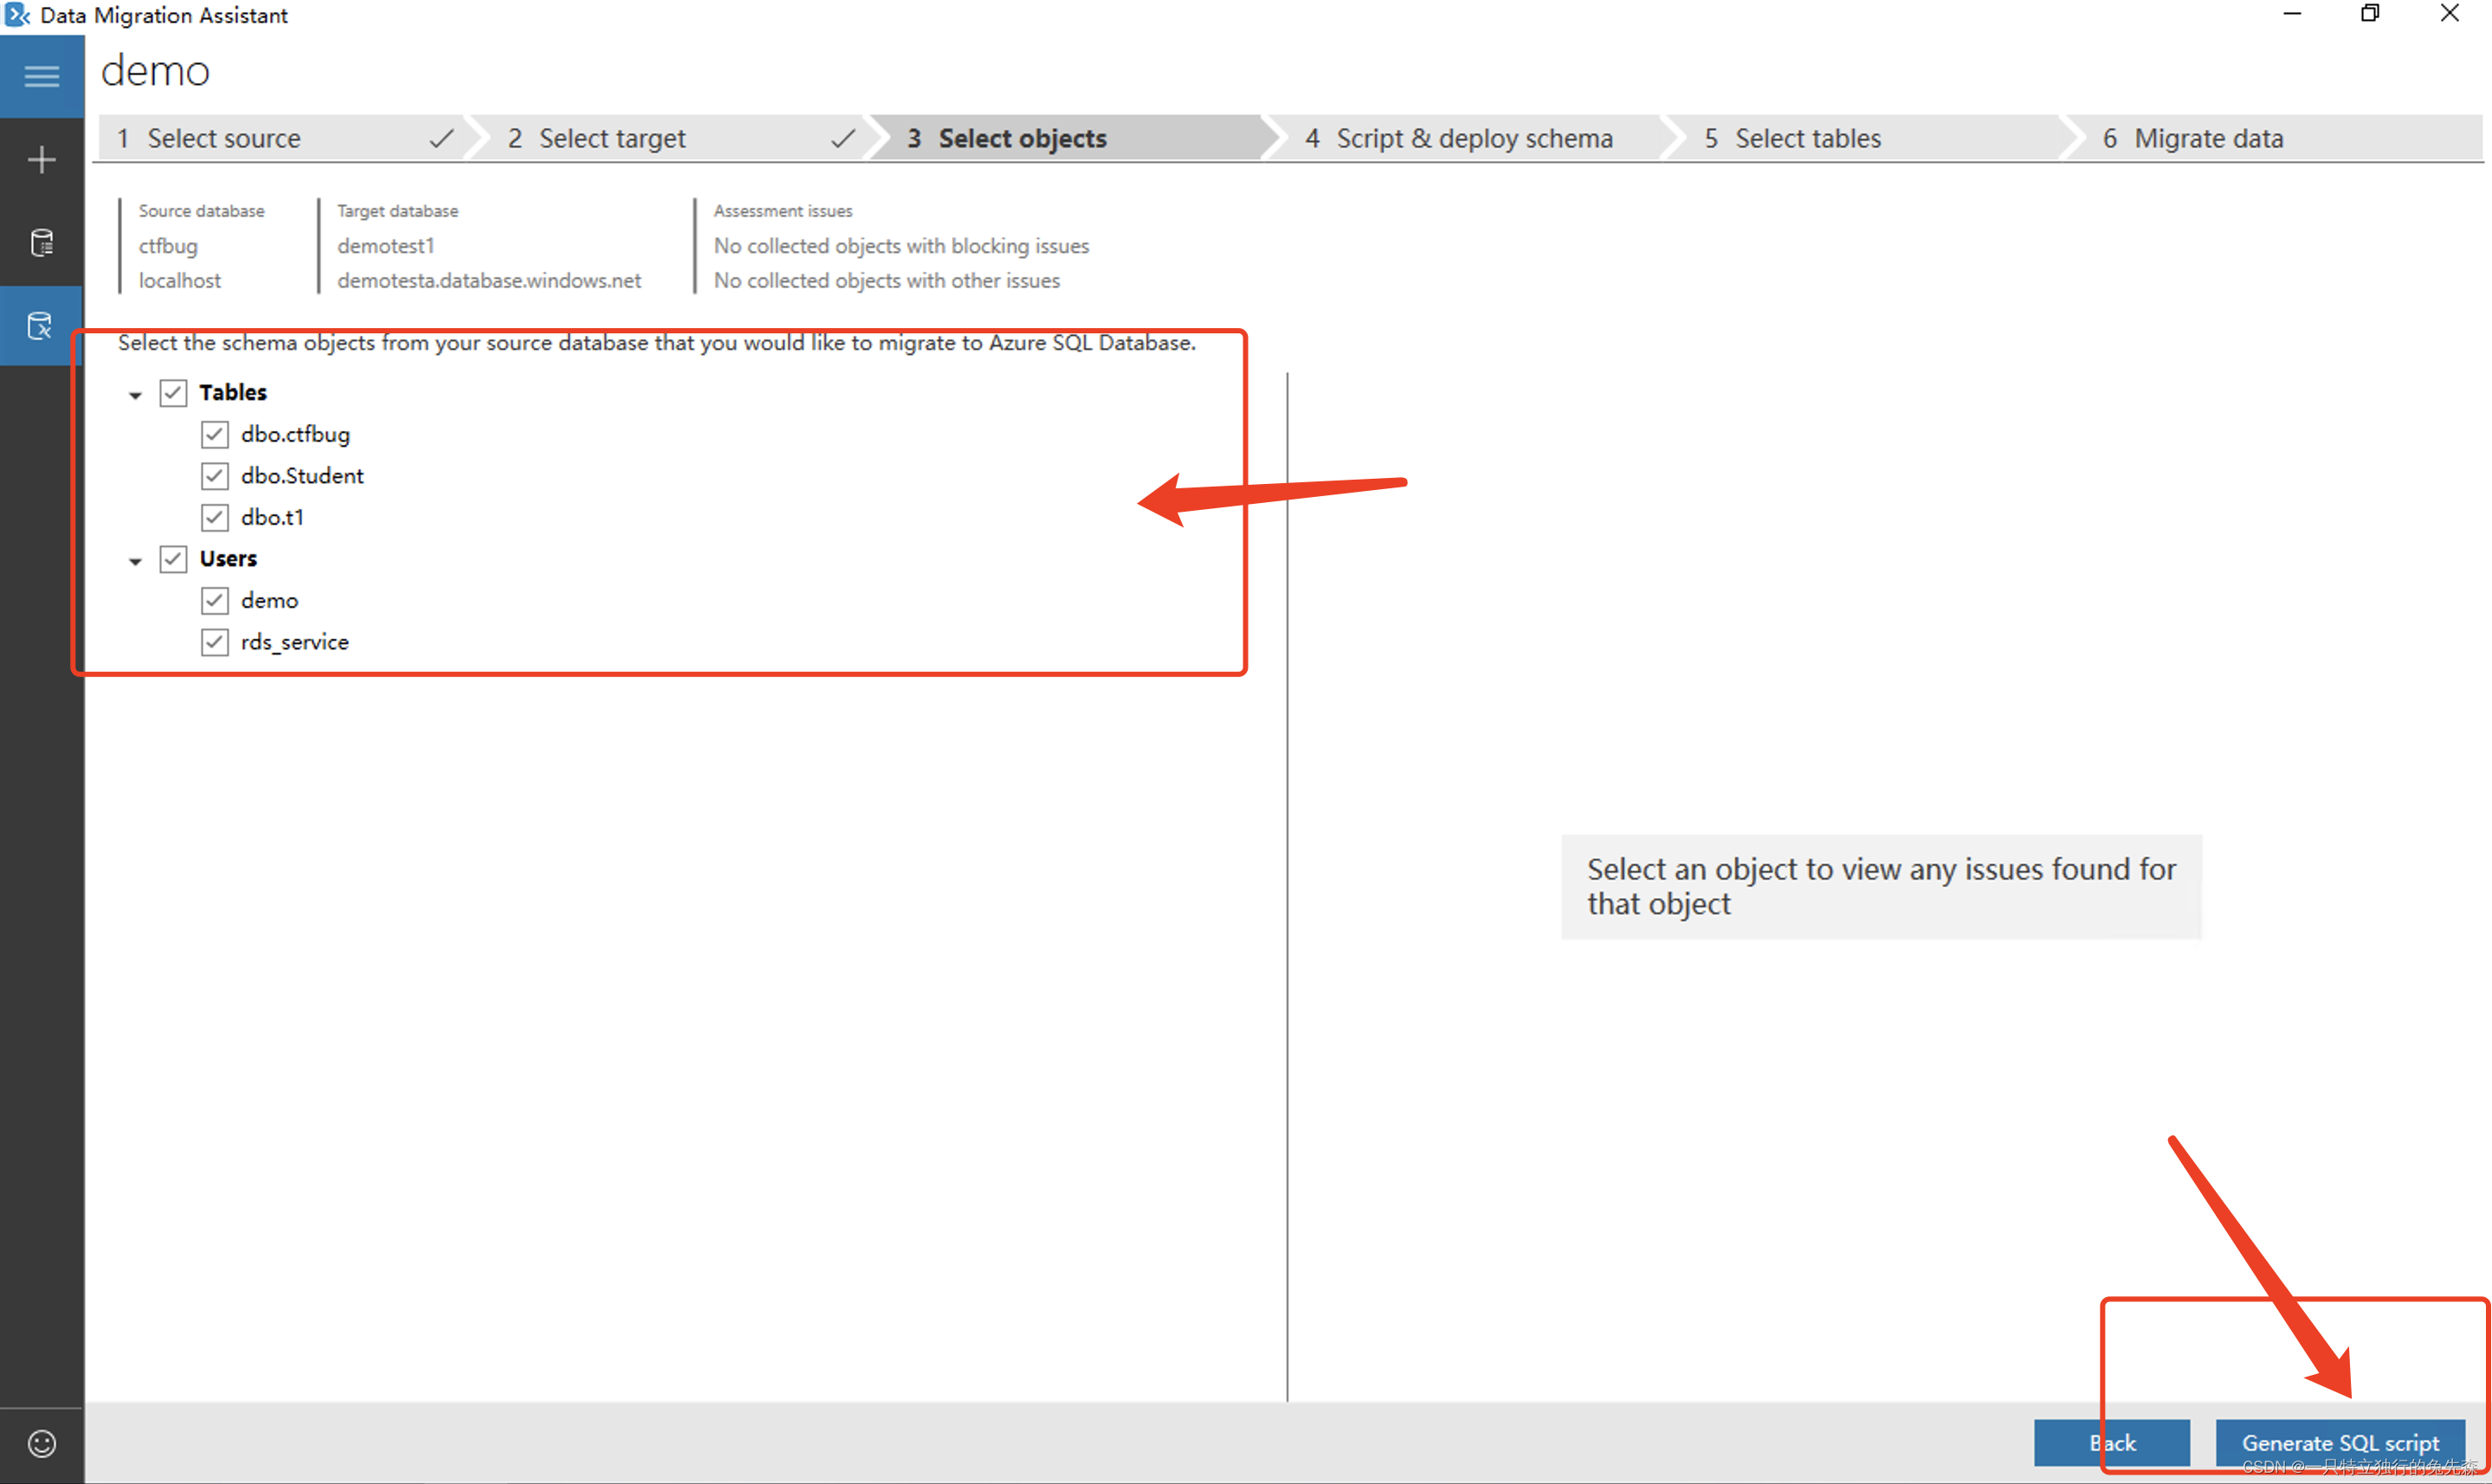Collapse the Tables tree node

tap(136, 392)
